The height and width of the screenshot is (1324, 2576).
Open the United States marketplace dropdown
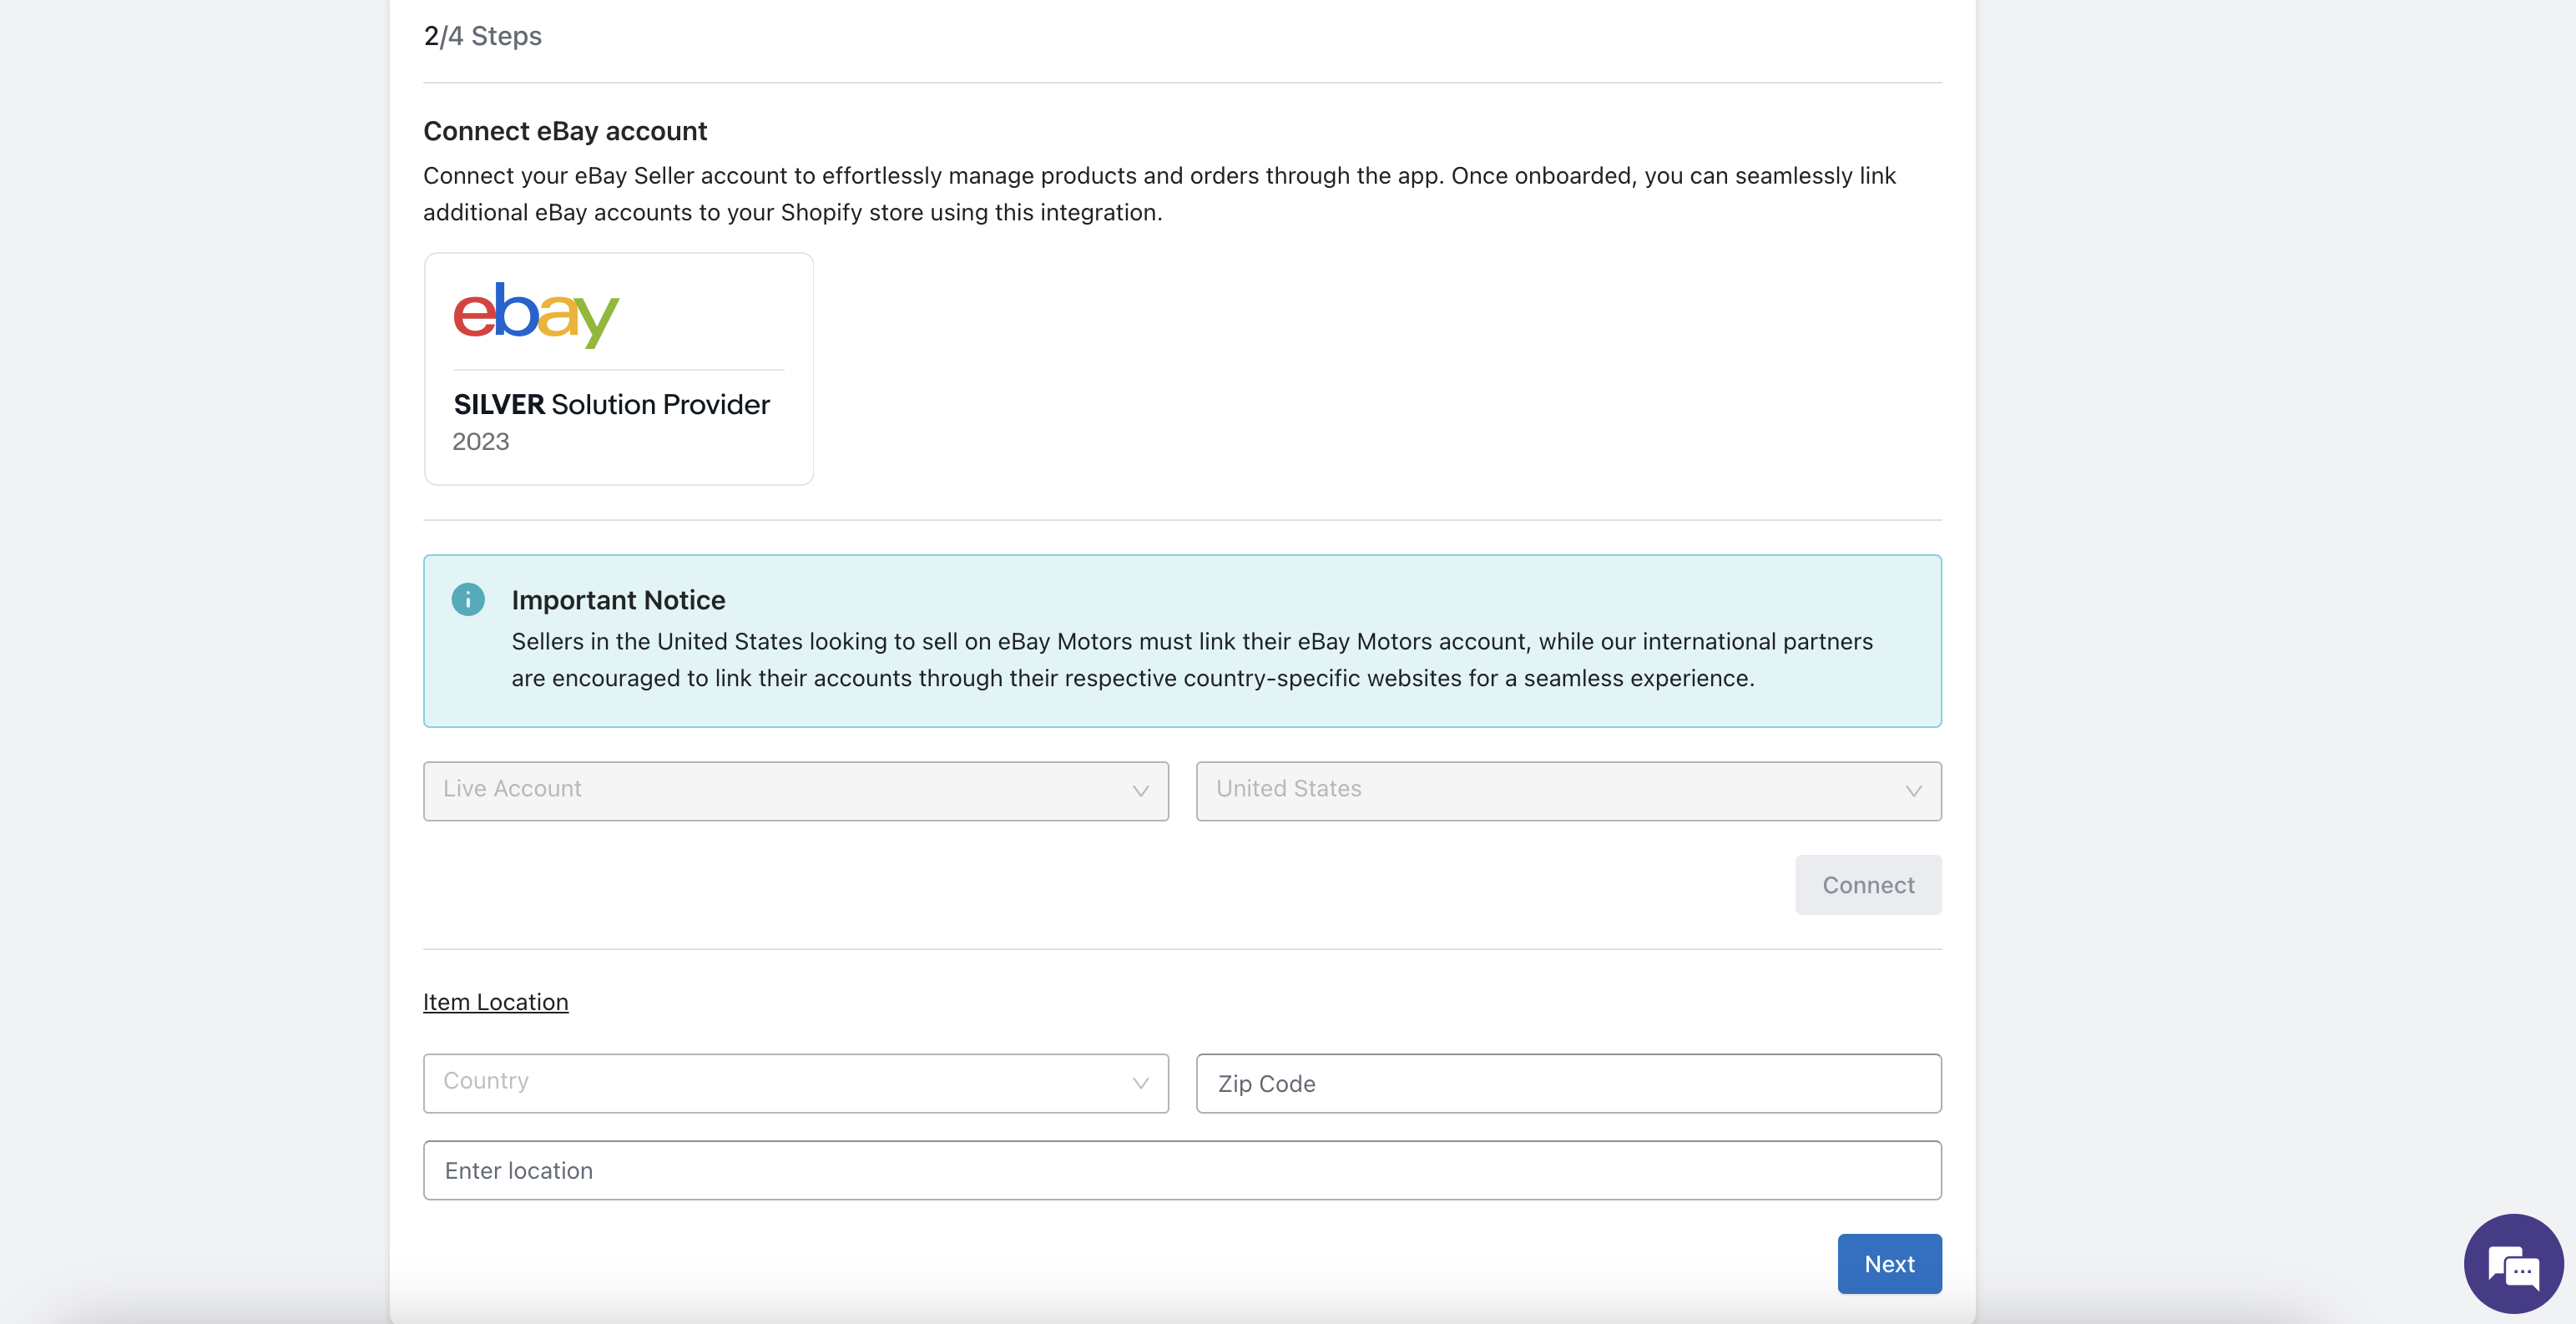[1568, 790]
